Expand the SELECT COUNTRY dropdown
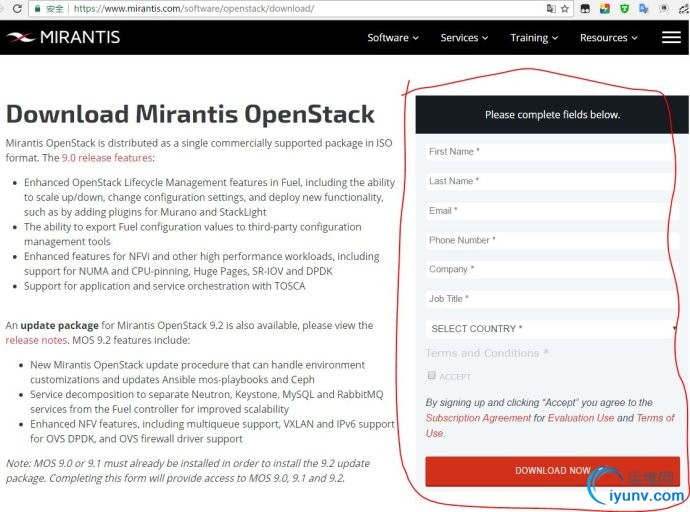 click(552, 329)
